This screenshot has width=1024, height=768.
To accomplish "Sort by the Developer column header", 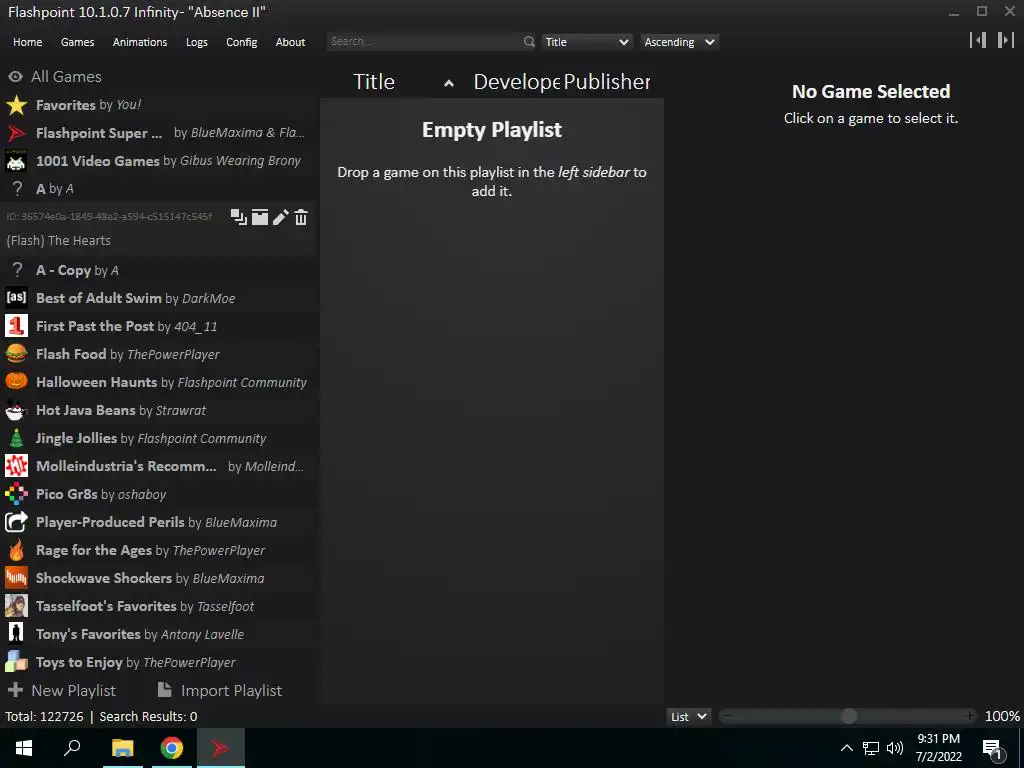I will (x=517, y=82).
